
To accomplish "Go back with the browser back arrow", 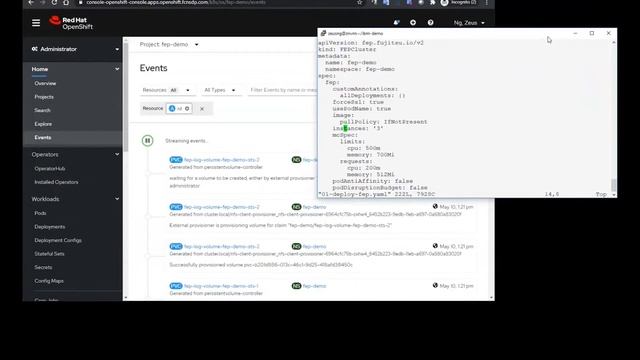I will tap(31, 2).
